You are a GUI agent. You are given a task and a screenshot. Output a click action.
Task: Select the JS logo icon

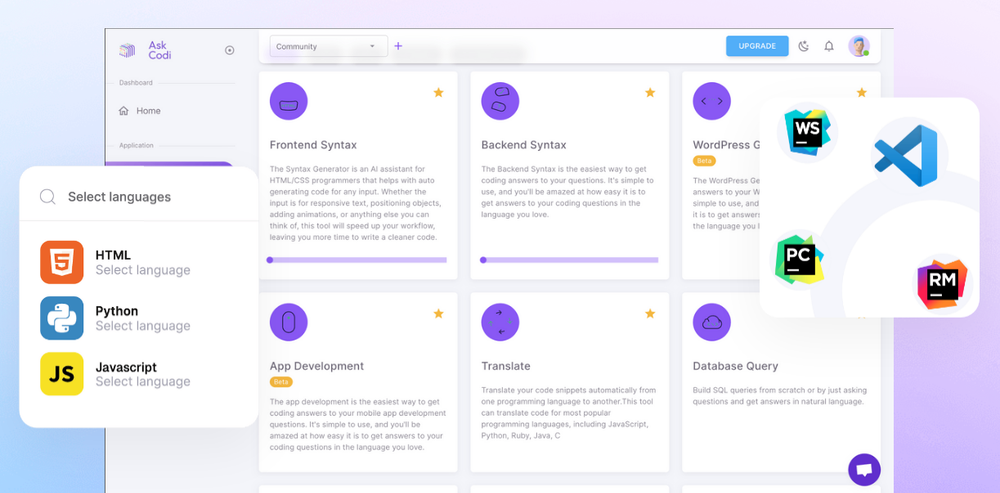62,374
